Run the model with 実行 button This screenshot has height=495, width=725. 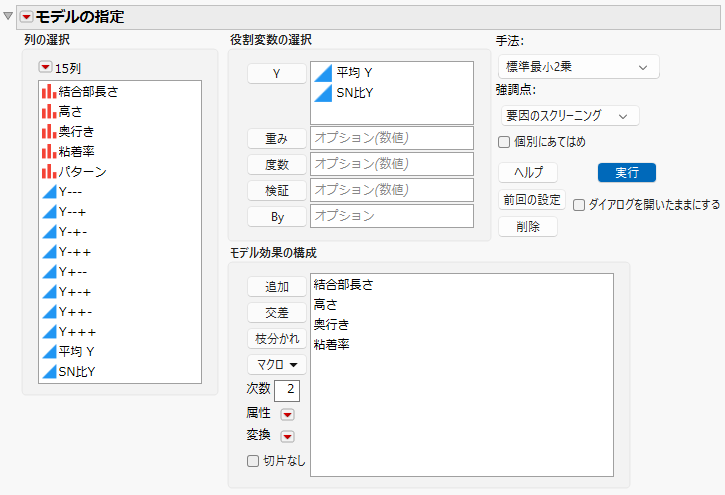click(627, 172)
